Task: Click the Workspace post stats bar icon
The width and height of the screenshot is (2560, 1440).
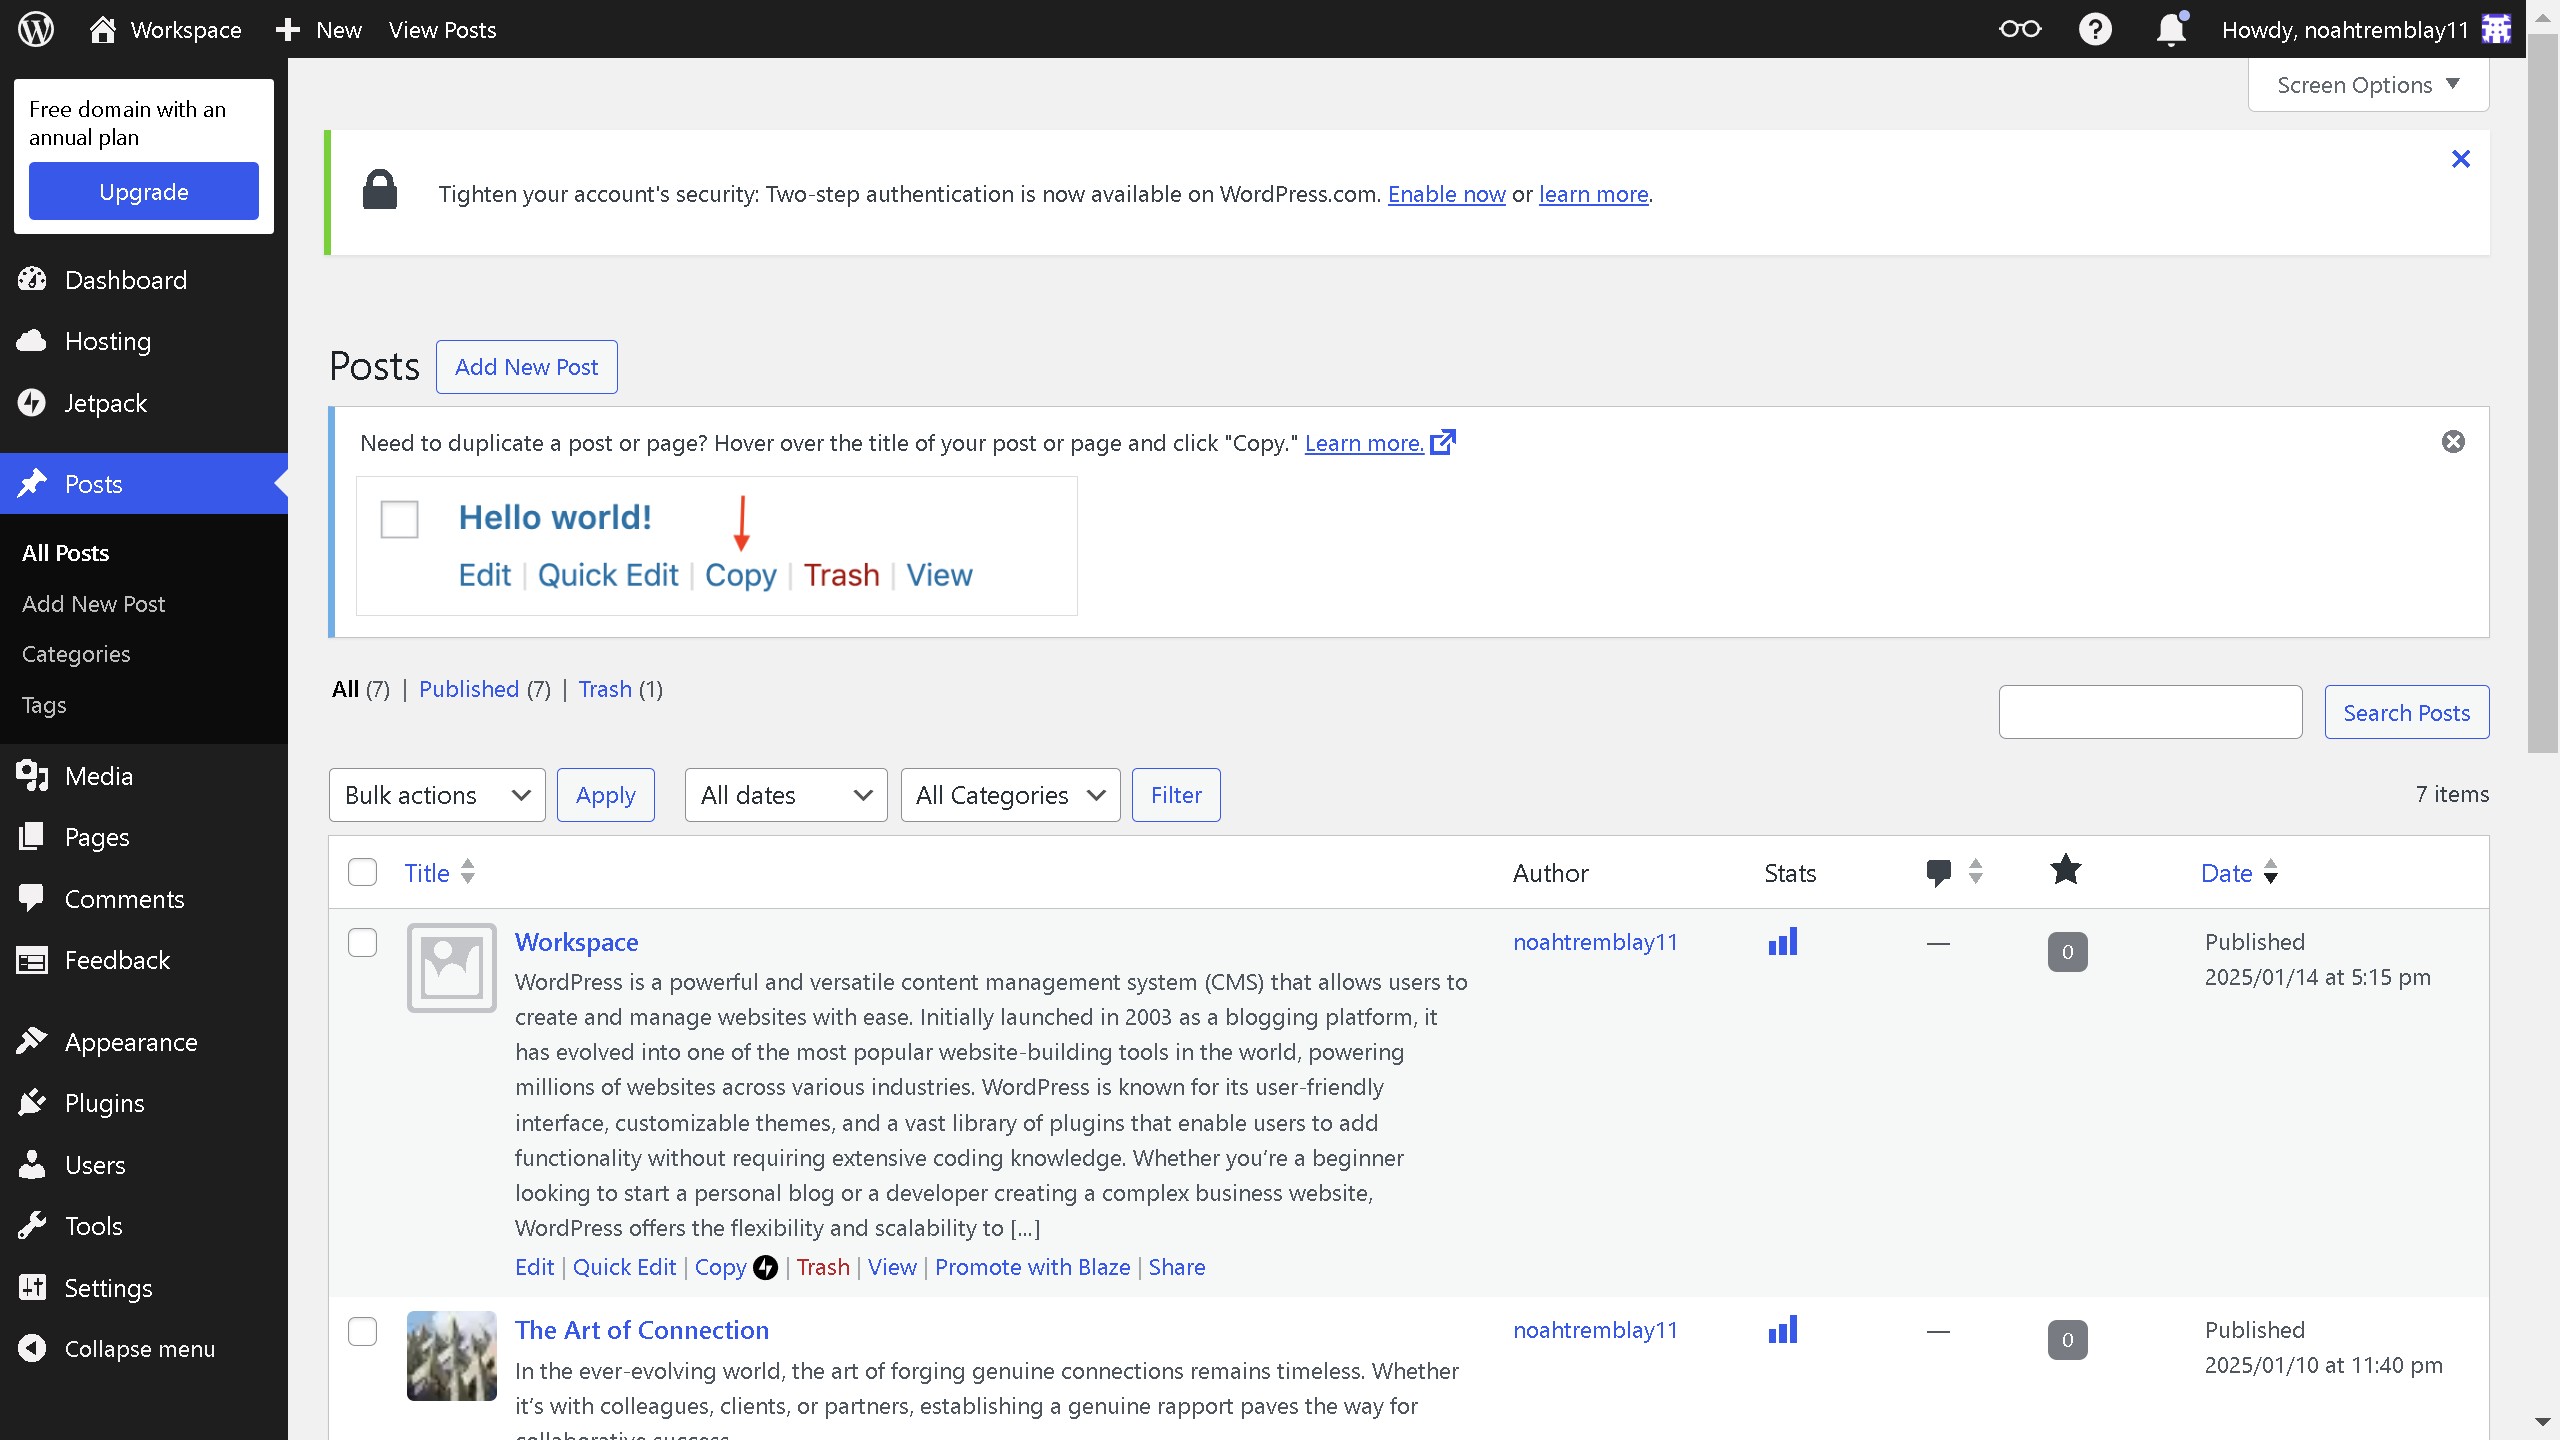Action: pos(1782,942)
